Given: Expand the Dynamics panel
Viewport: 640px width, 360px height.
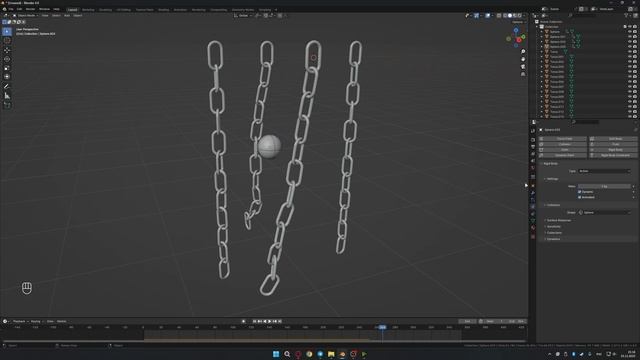Looking at the screenshot, I should (553, 239).
